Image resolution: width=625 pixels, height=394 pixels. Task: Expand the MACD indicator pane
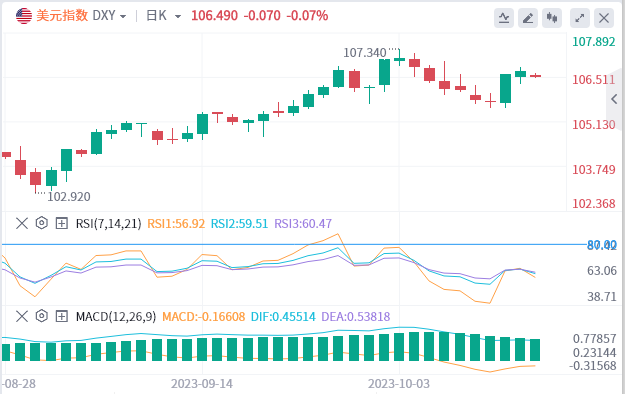coord(61,317)
